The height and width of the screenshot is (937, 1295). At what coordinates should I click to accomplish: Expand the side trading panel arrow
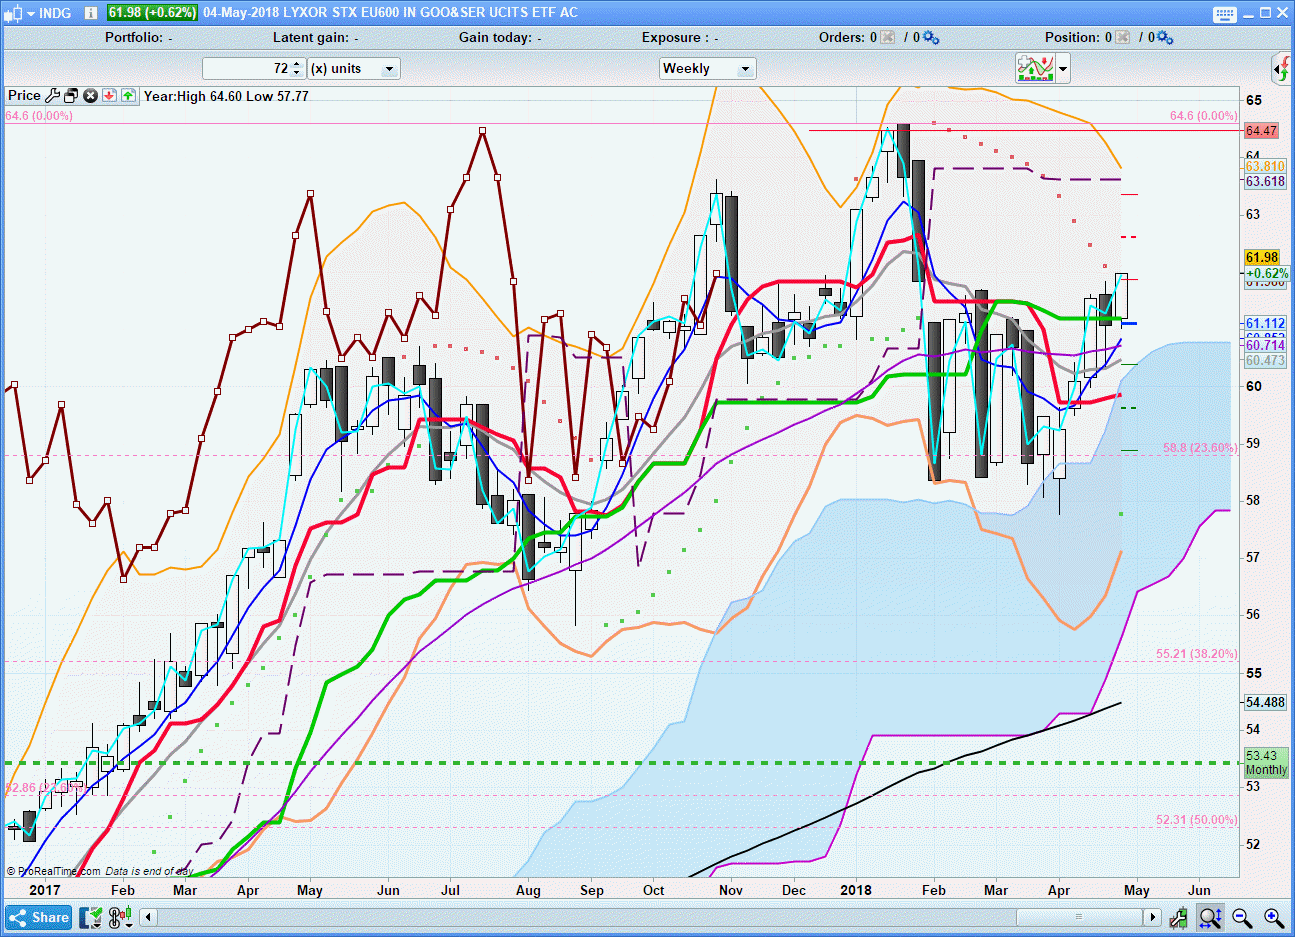pos(1282,69)
